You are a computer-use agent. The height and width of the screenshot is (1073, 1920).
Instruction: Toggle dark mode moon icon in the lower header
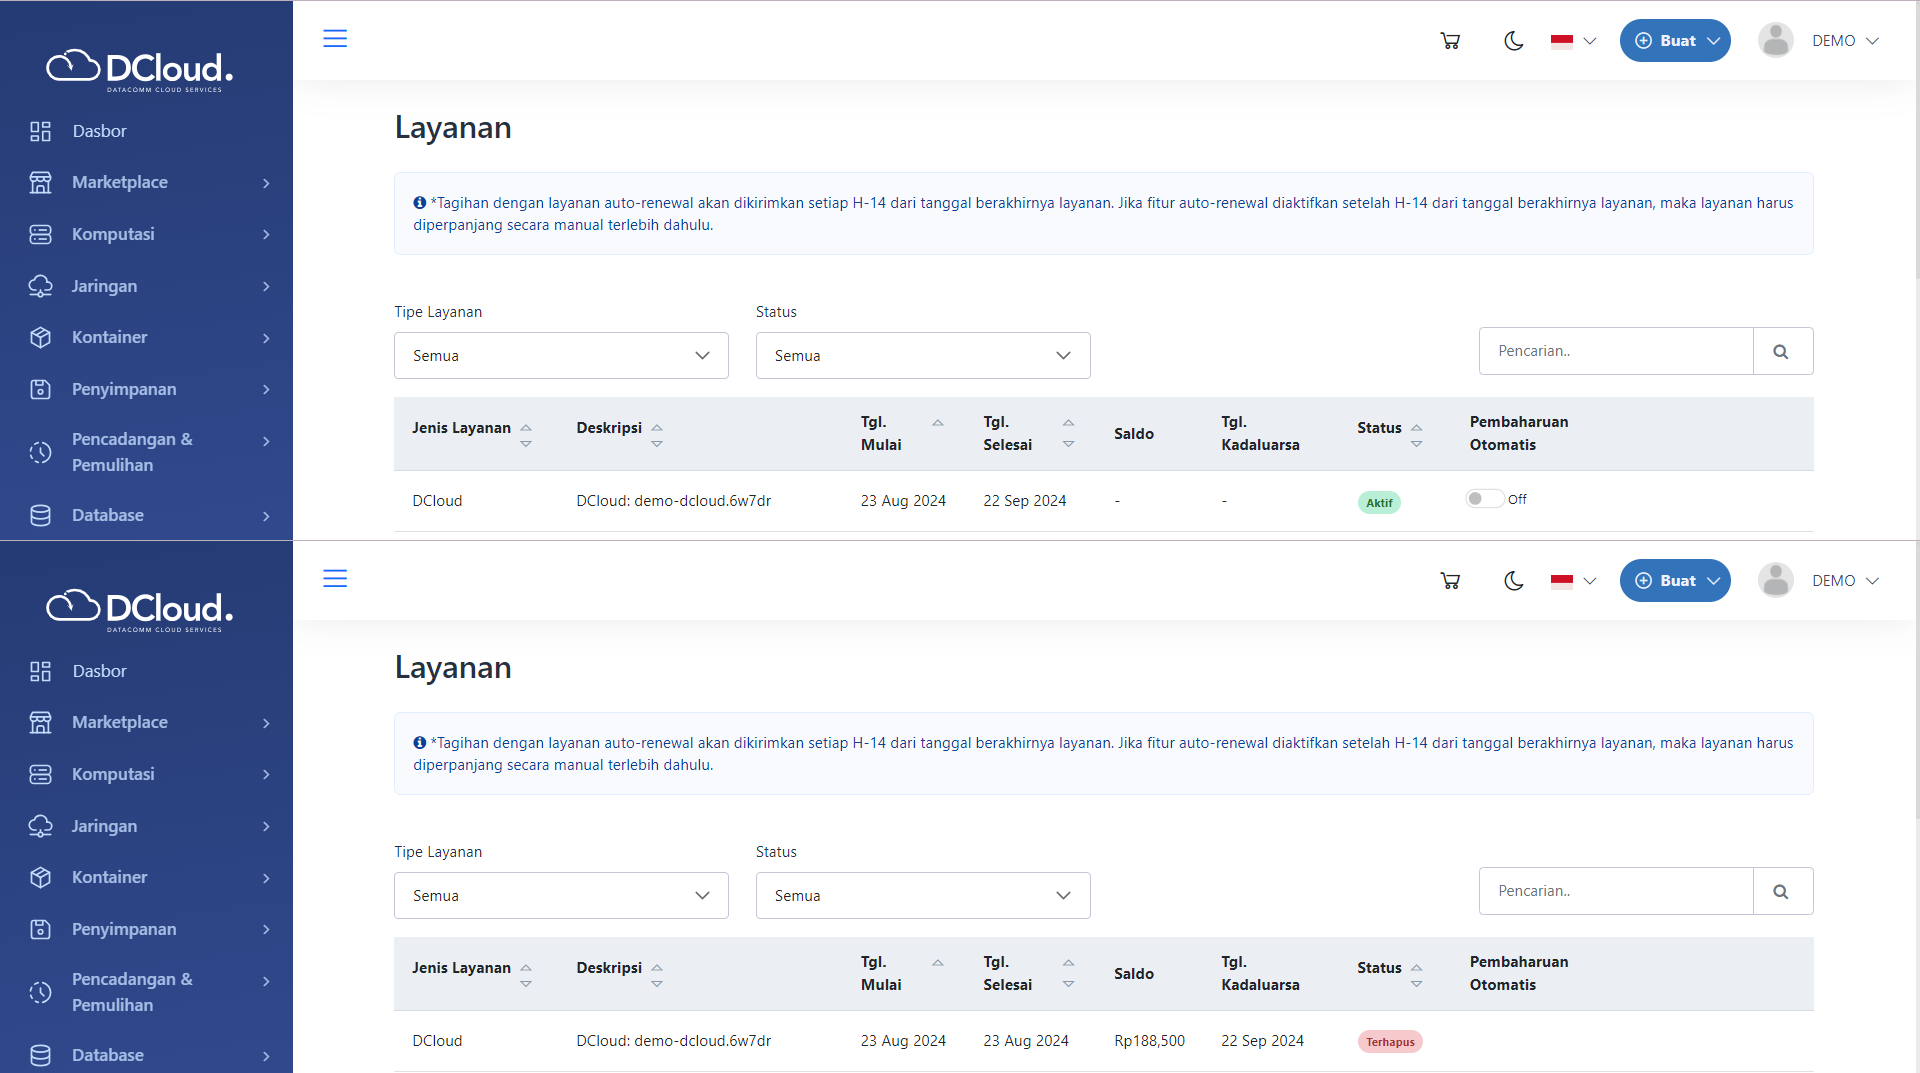click(x=1513, y=581)
